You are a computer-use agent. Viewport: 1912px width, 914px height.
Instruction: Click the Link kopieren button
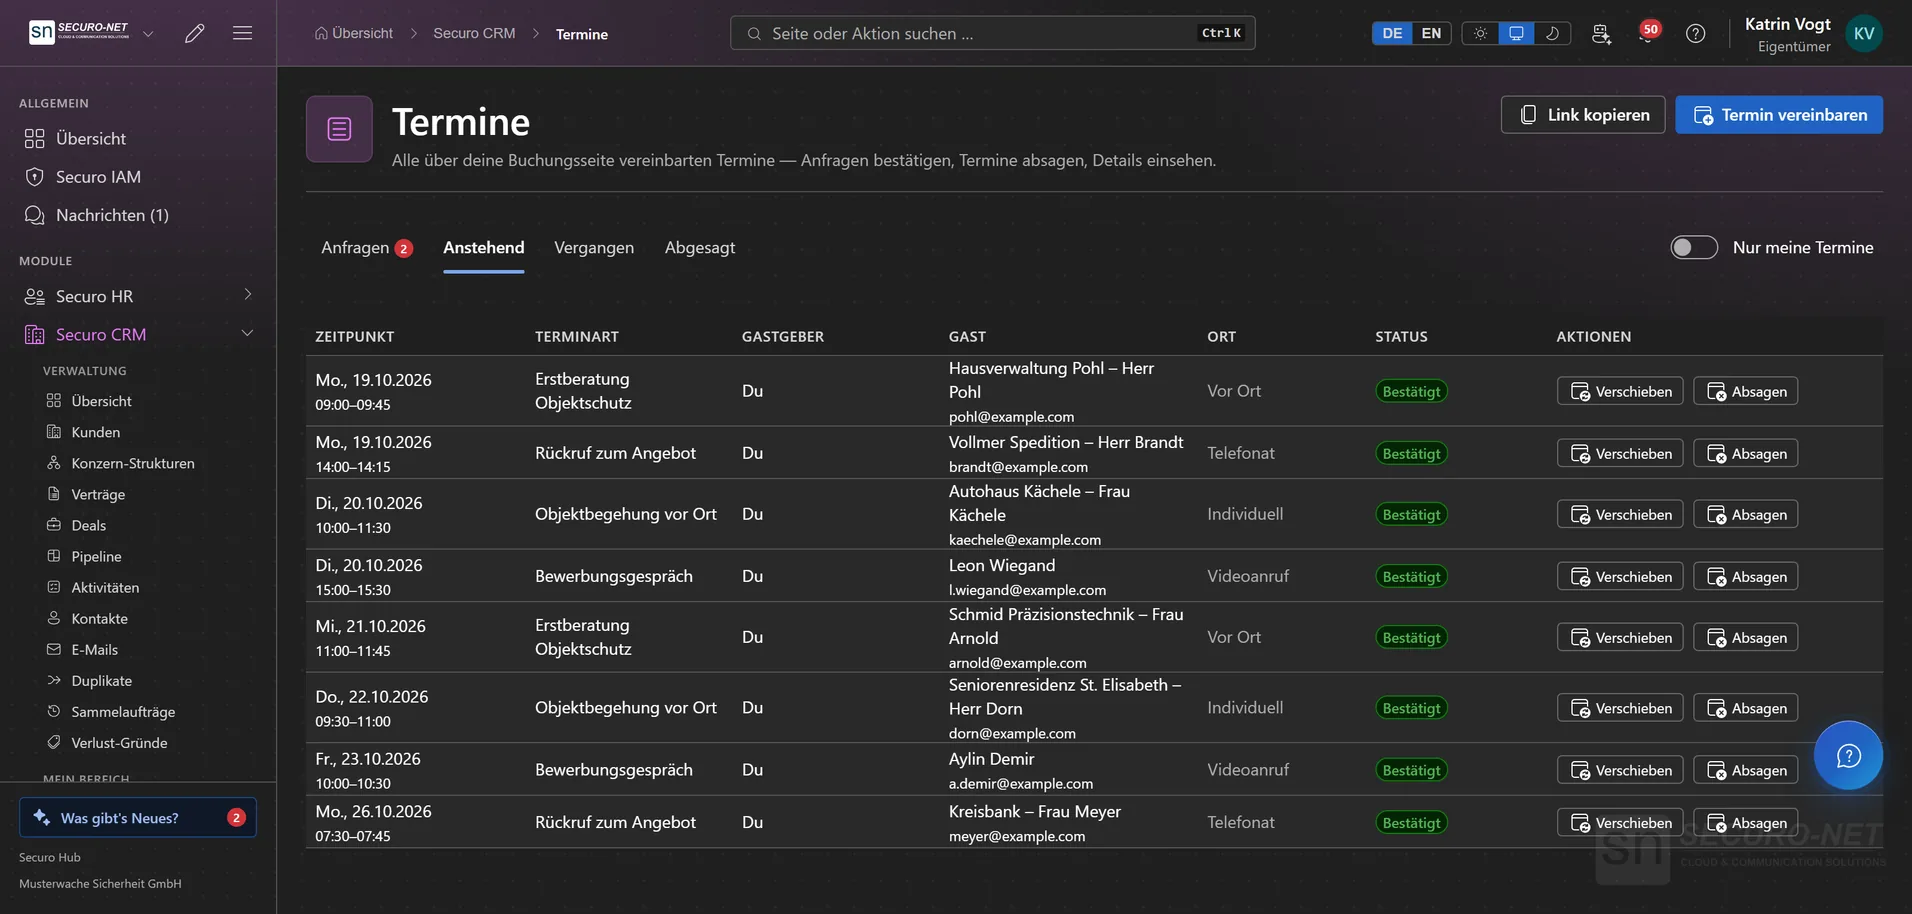pos(1582,115)
